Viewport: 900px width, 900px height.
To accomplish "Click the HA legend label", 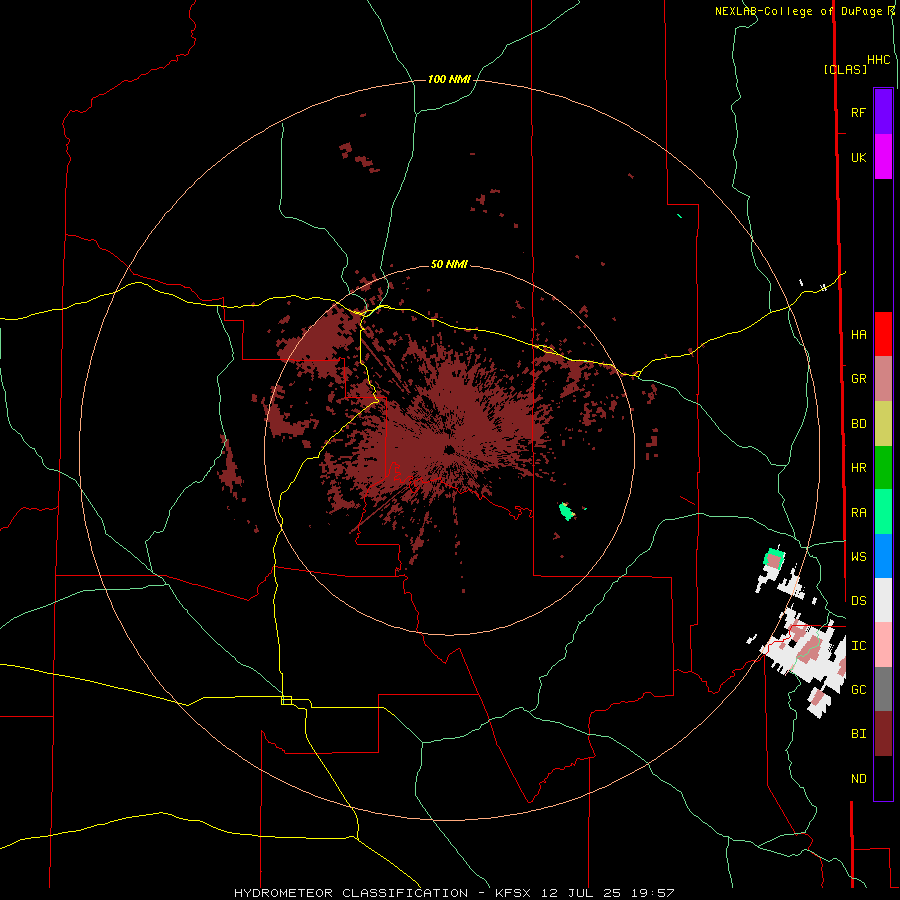I will (858, 334).
